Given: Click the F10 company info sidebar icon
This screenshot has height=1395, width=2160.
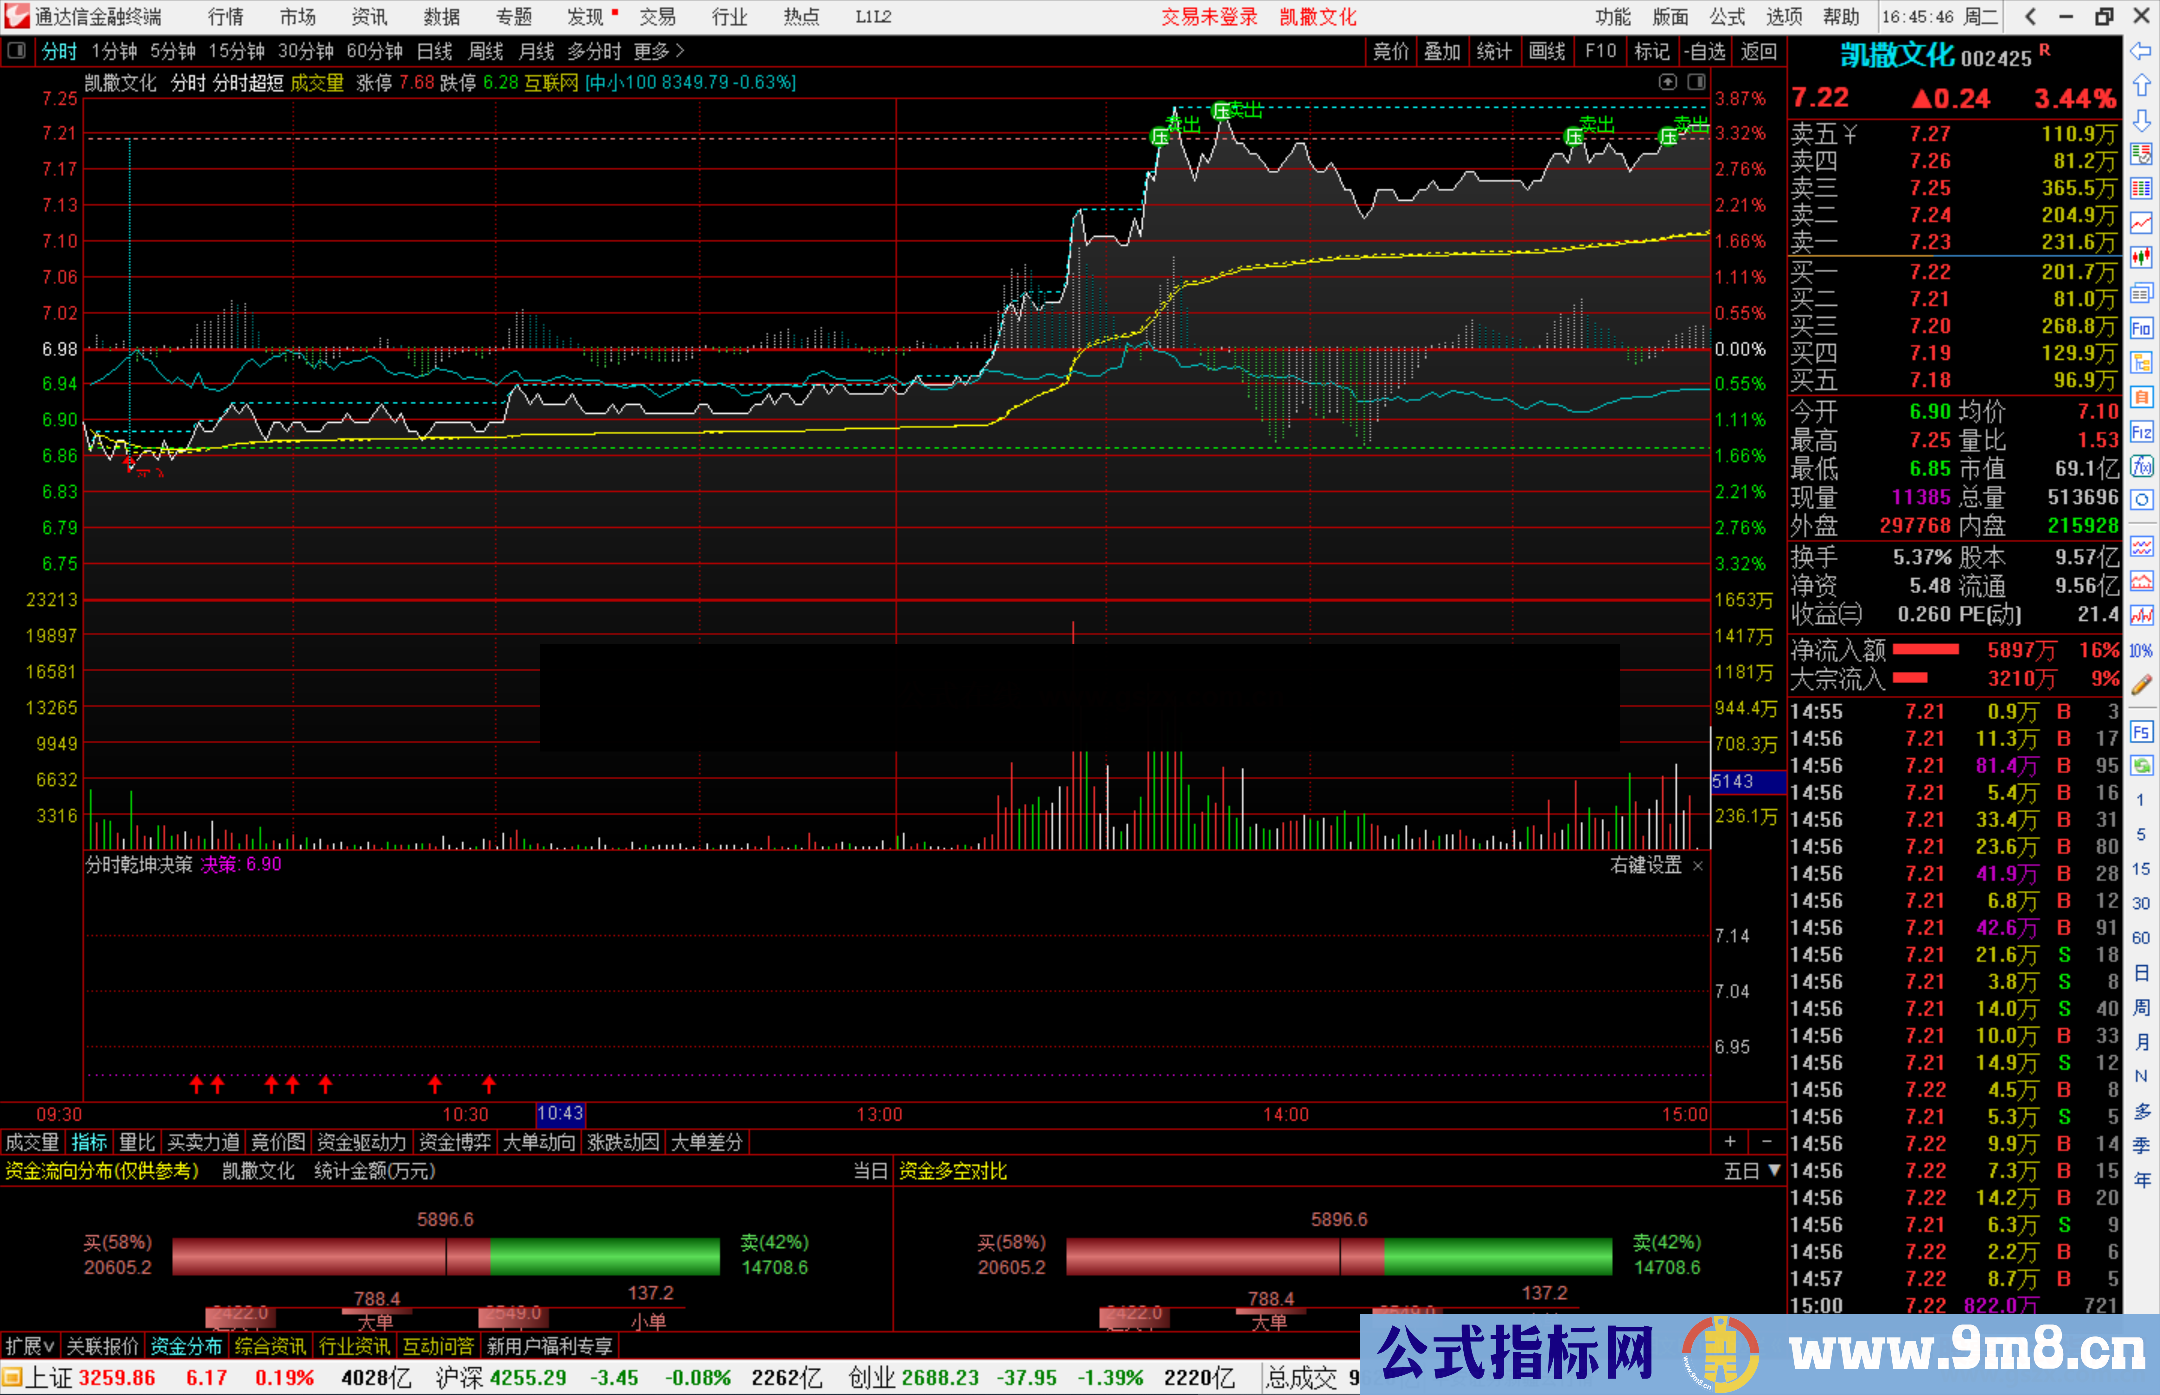Looking at the screenshot, I should click(2141, 328).
